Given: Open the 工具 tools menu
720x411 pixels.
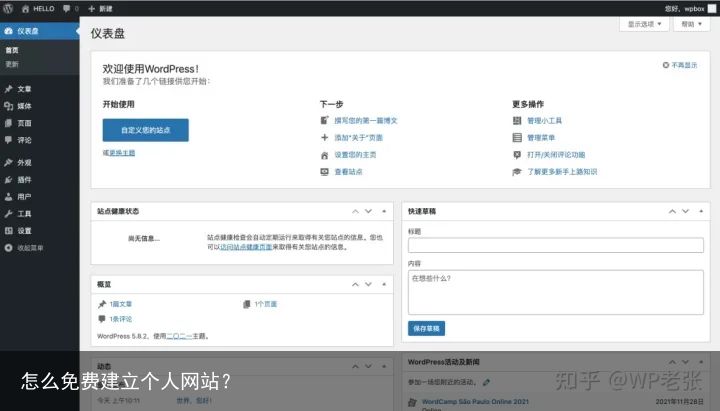Looking at the screenshot, I should point(39,213).
